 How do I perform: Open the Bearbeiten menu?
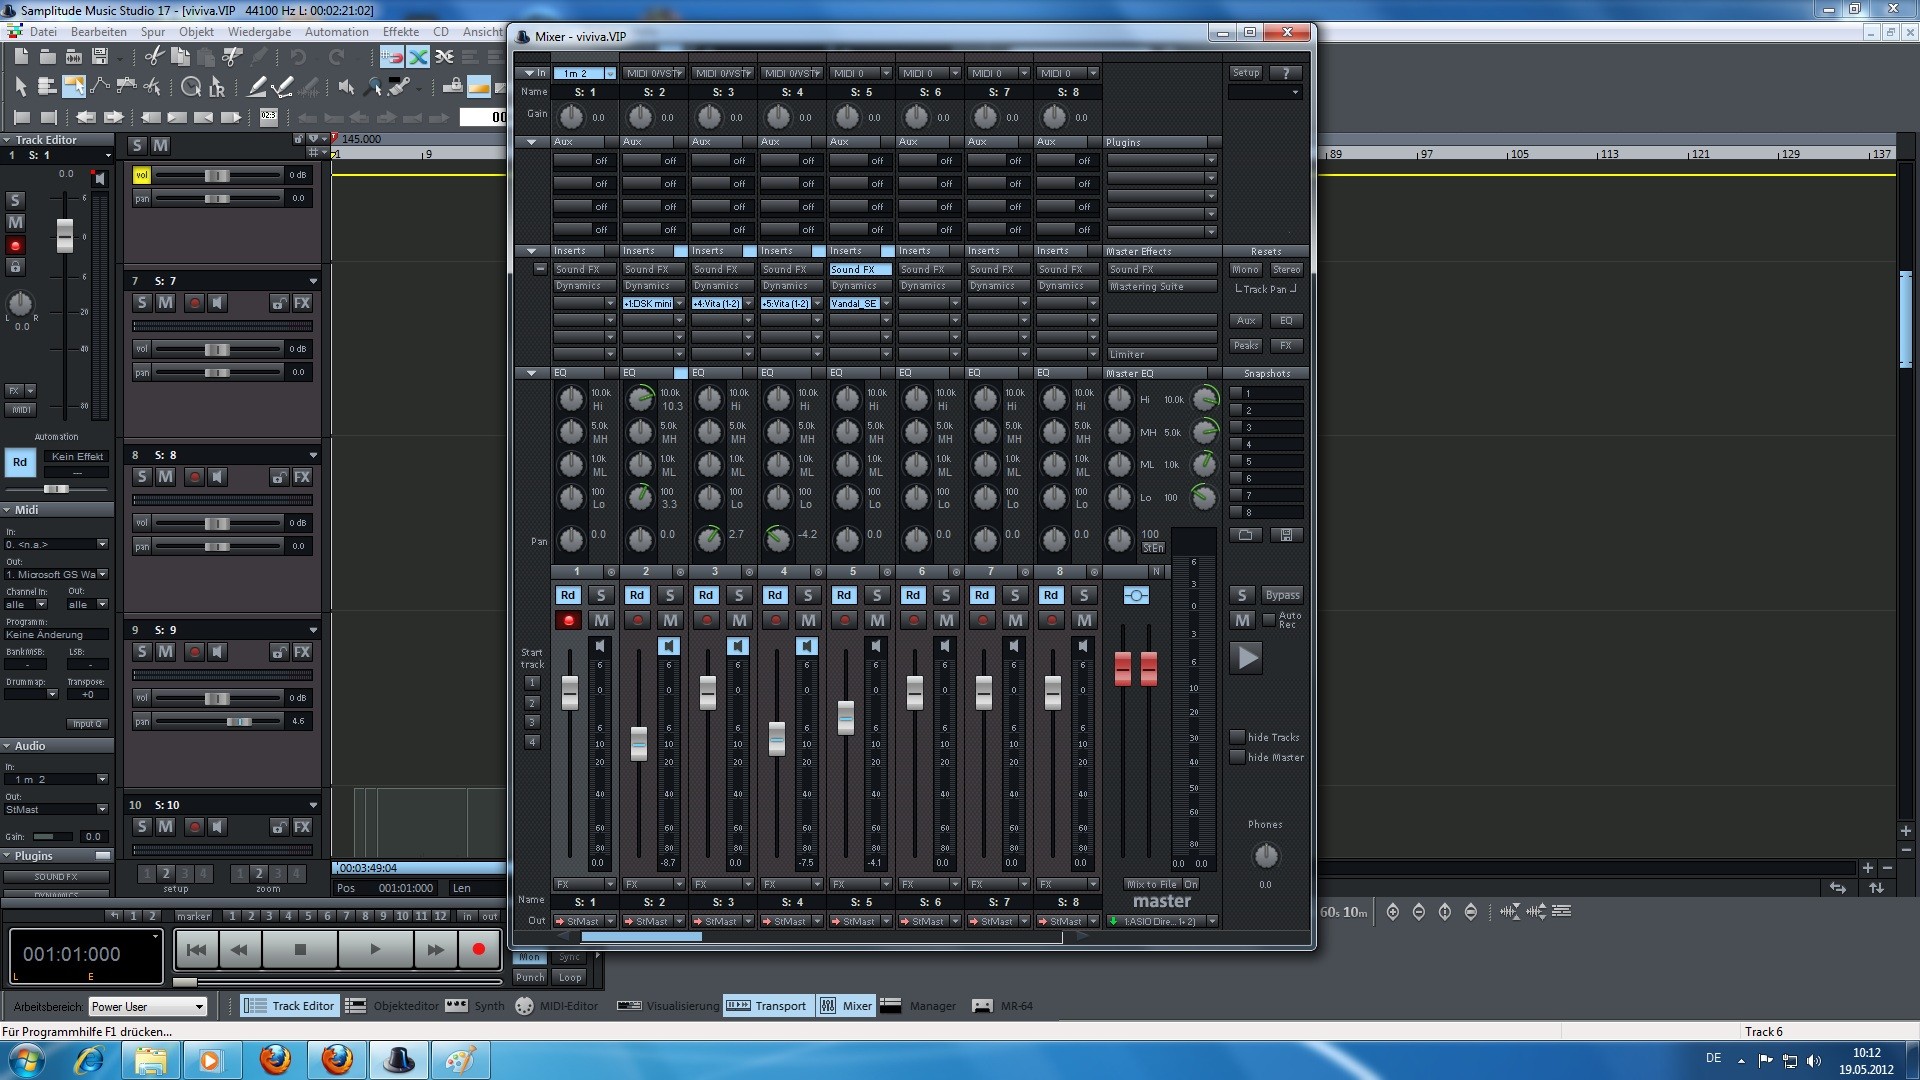(x=98, y=31)
